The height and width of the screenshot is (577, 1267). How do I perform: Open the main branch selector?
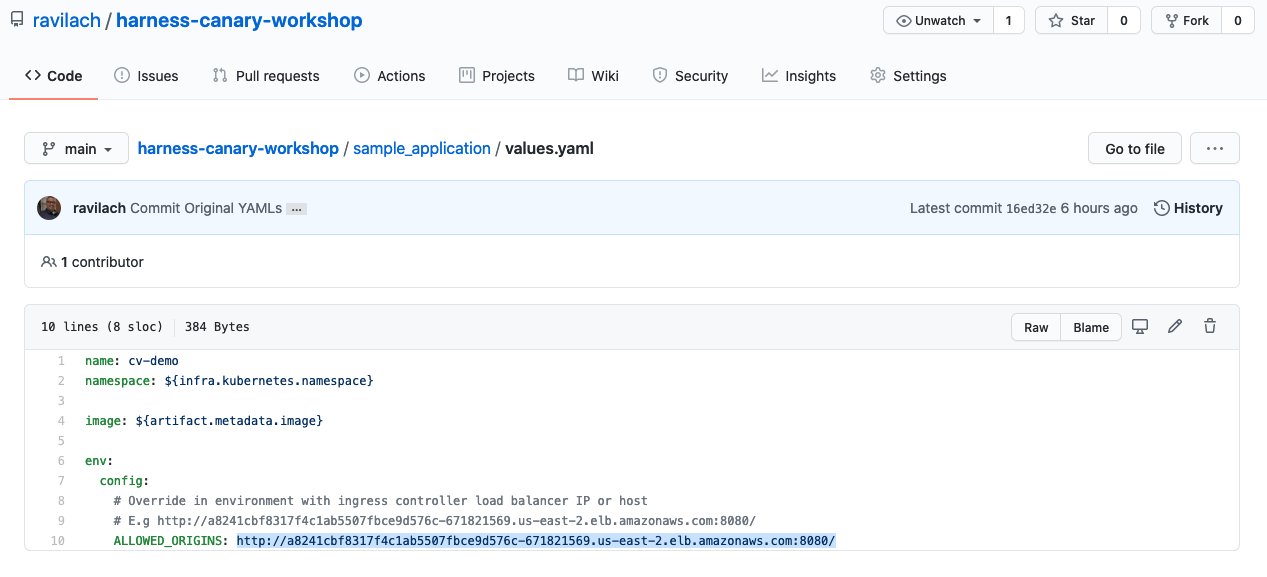77,148
